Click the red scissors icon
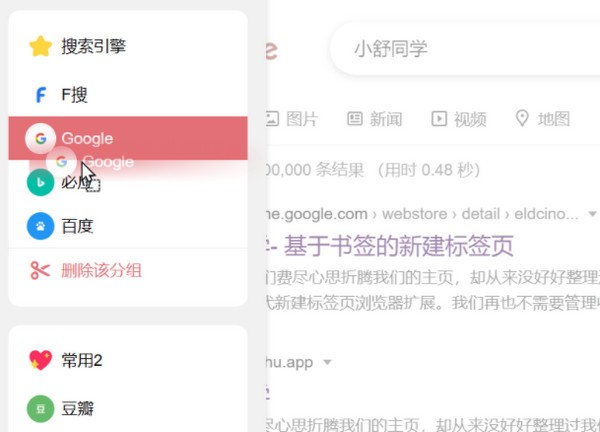The width and height of the screenshot is (600, 432). 40,271
